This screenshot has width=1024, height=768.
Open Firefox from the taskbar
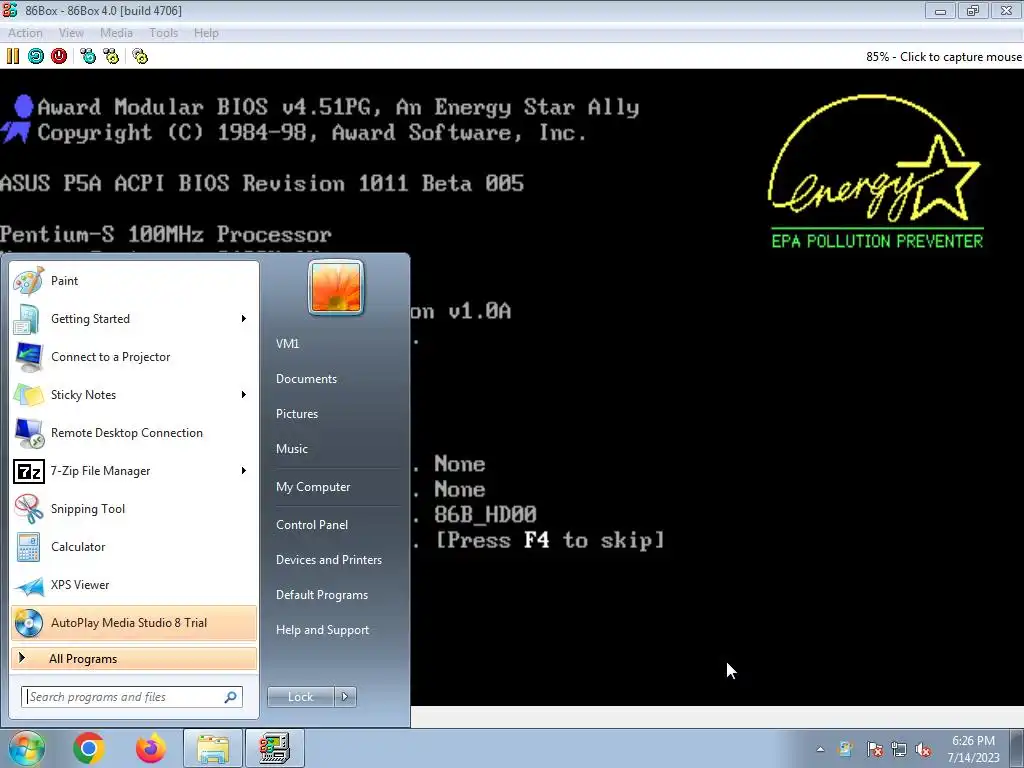tap(151, 748)
